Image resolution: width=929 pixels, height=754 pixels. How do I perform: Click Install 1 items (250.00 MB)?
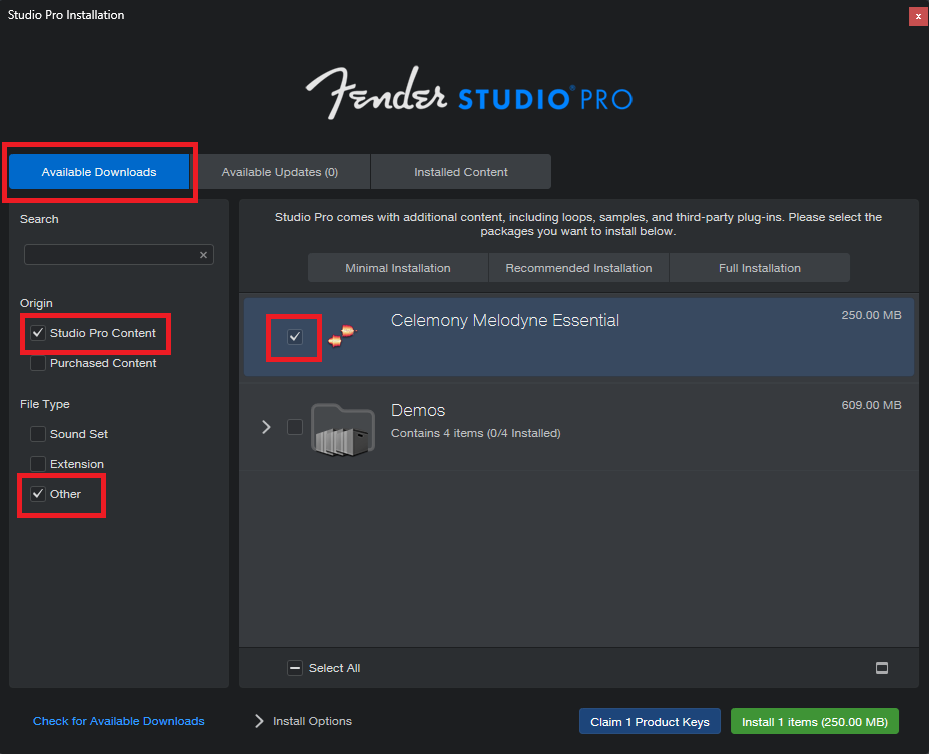pos(815,721)
